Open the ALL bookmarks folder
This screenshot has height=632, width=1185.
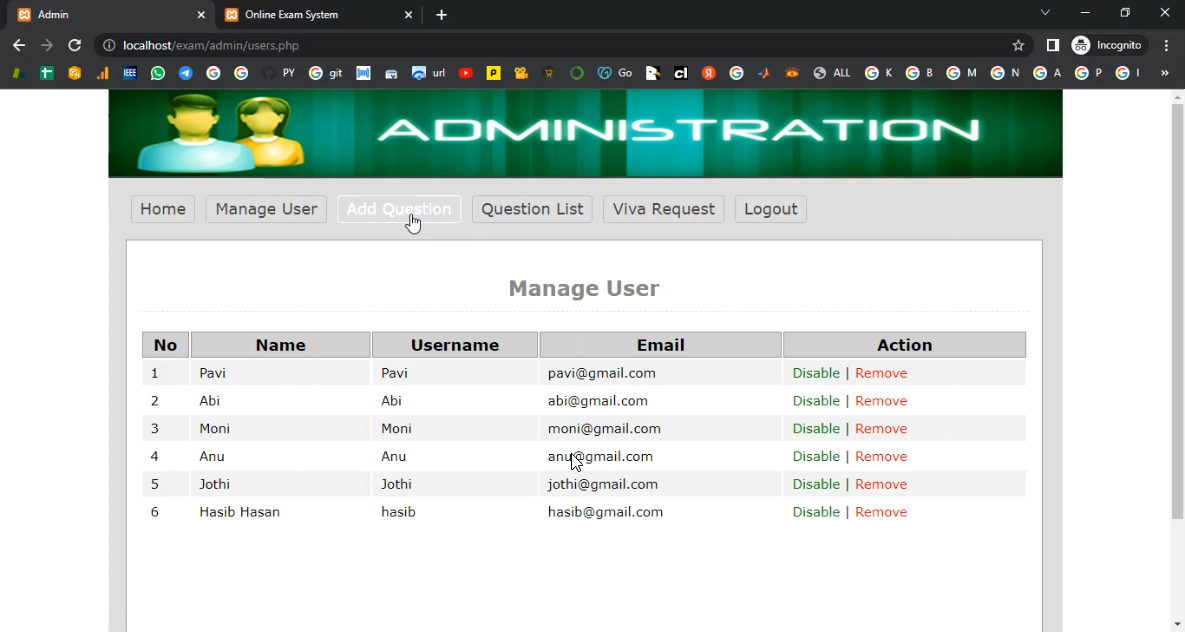point(832,73)
